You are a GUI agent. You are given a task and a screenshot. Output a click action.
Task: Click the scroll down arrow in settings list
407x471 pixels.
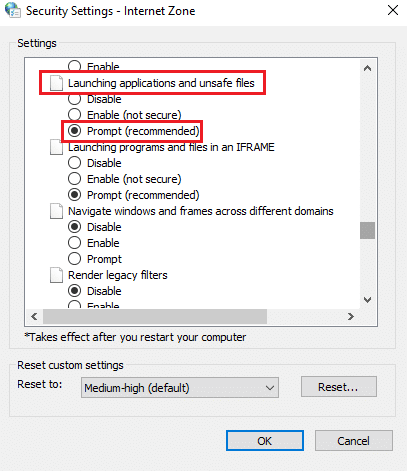367,300
